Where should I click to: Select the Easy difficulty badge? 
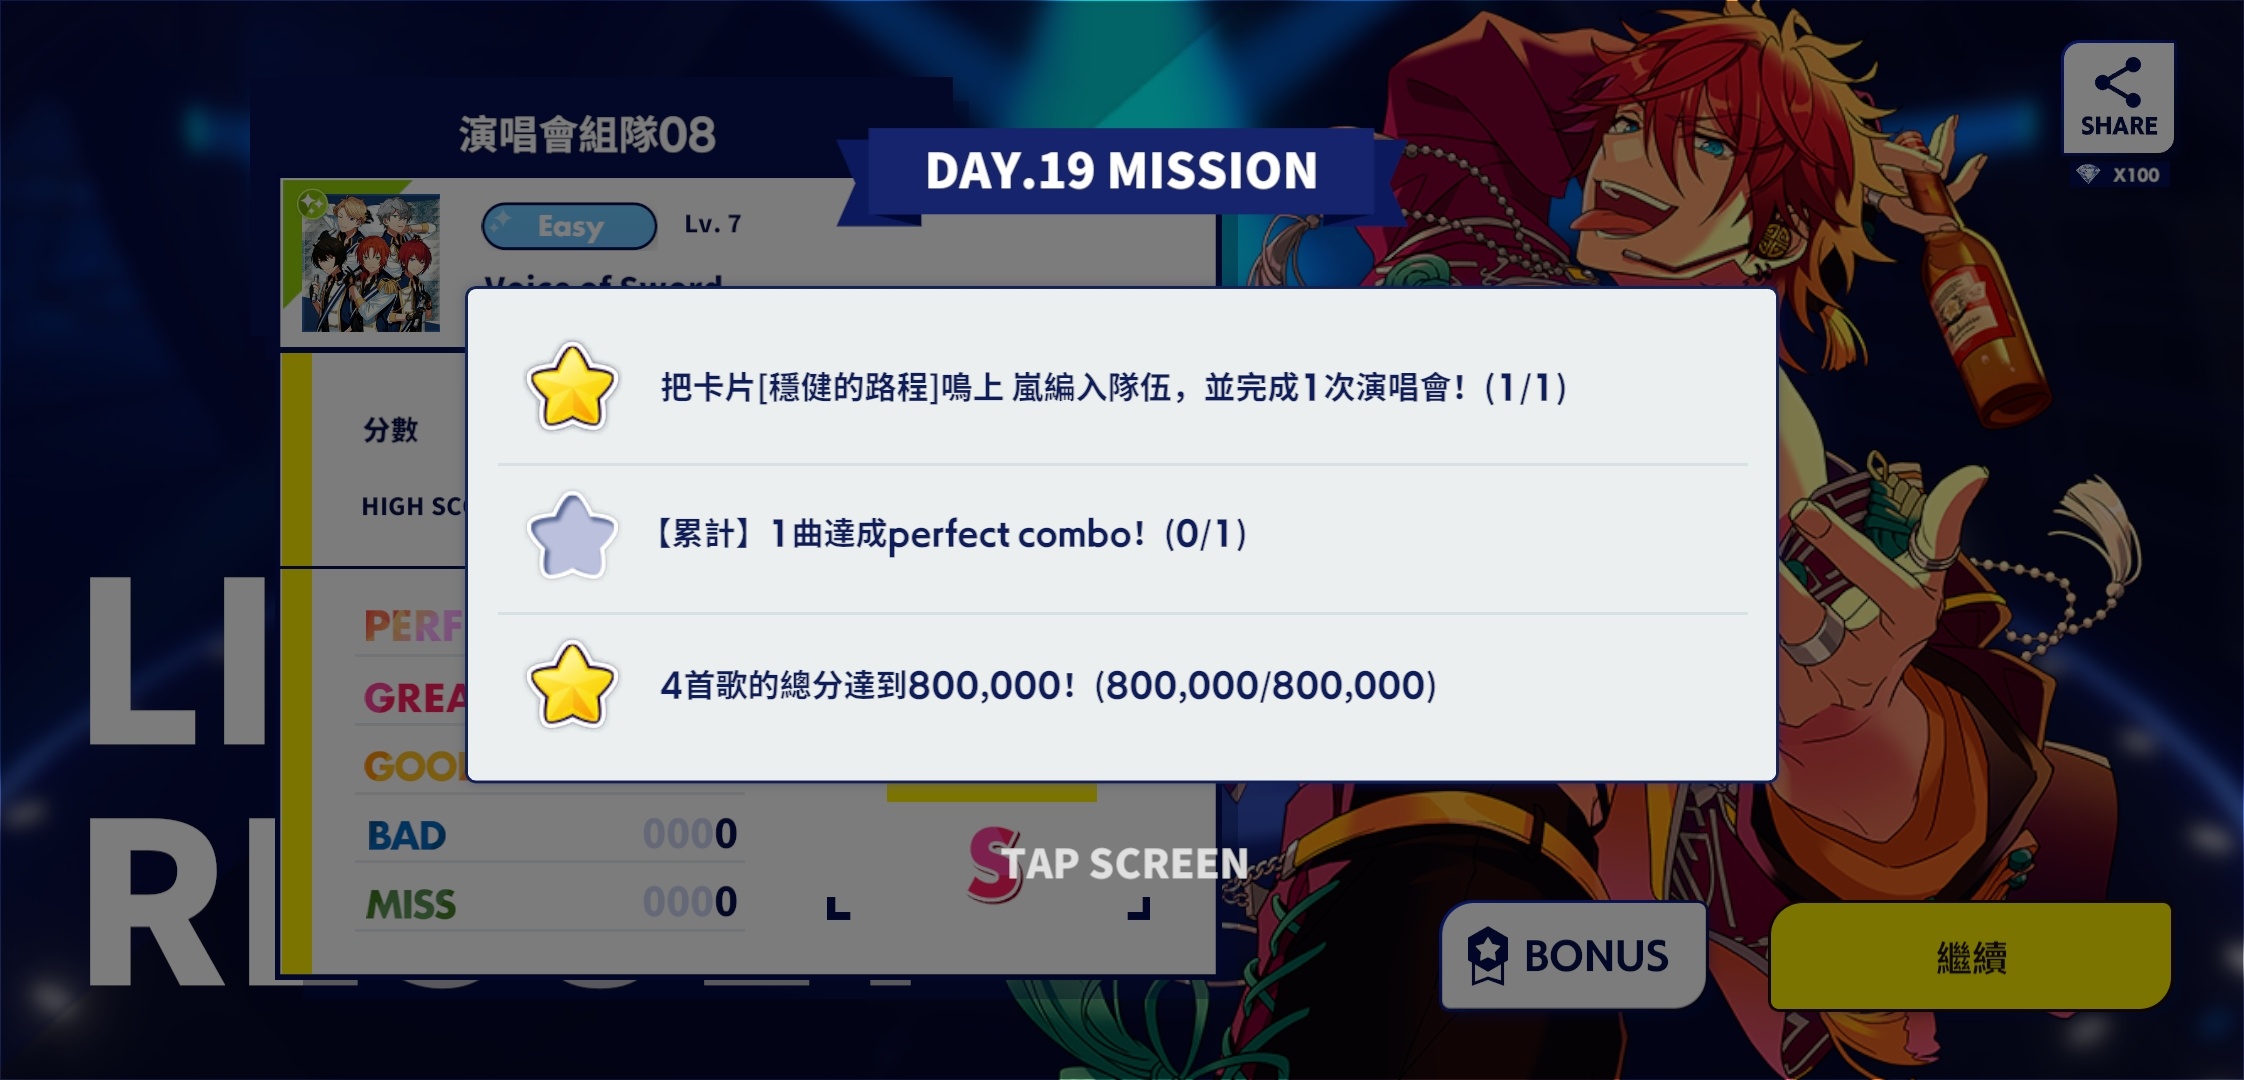569,226
